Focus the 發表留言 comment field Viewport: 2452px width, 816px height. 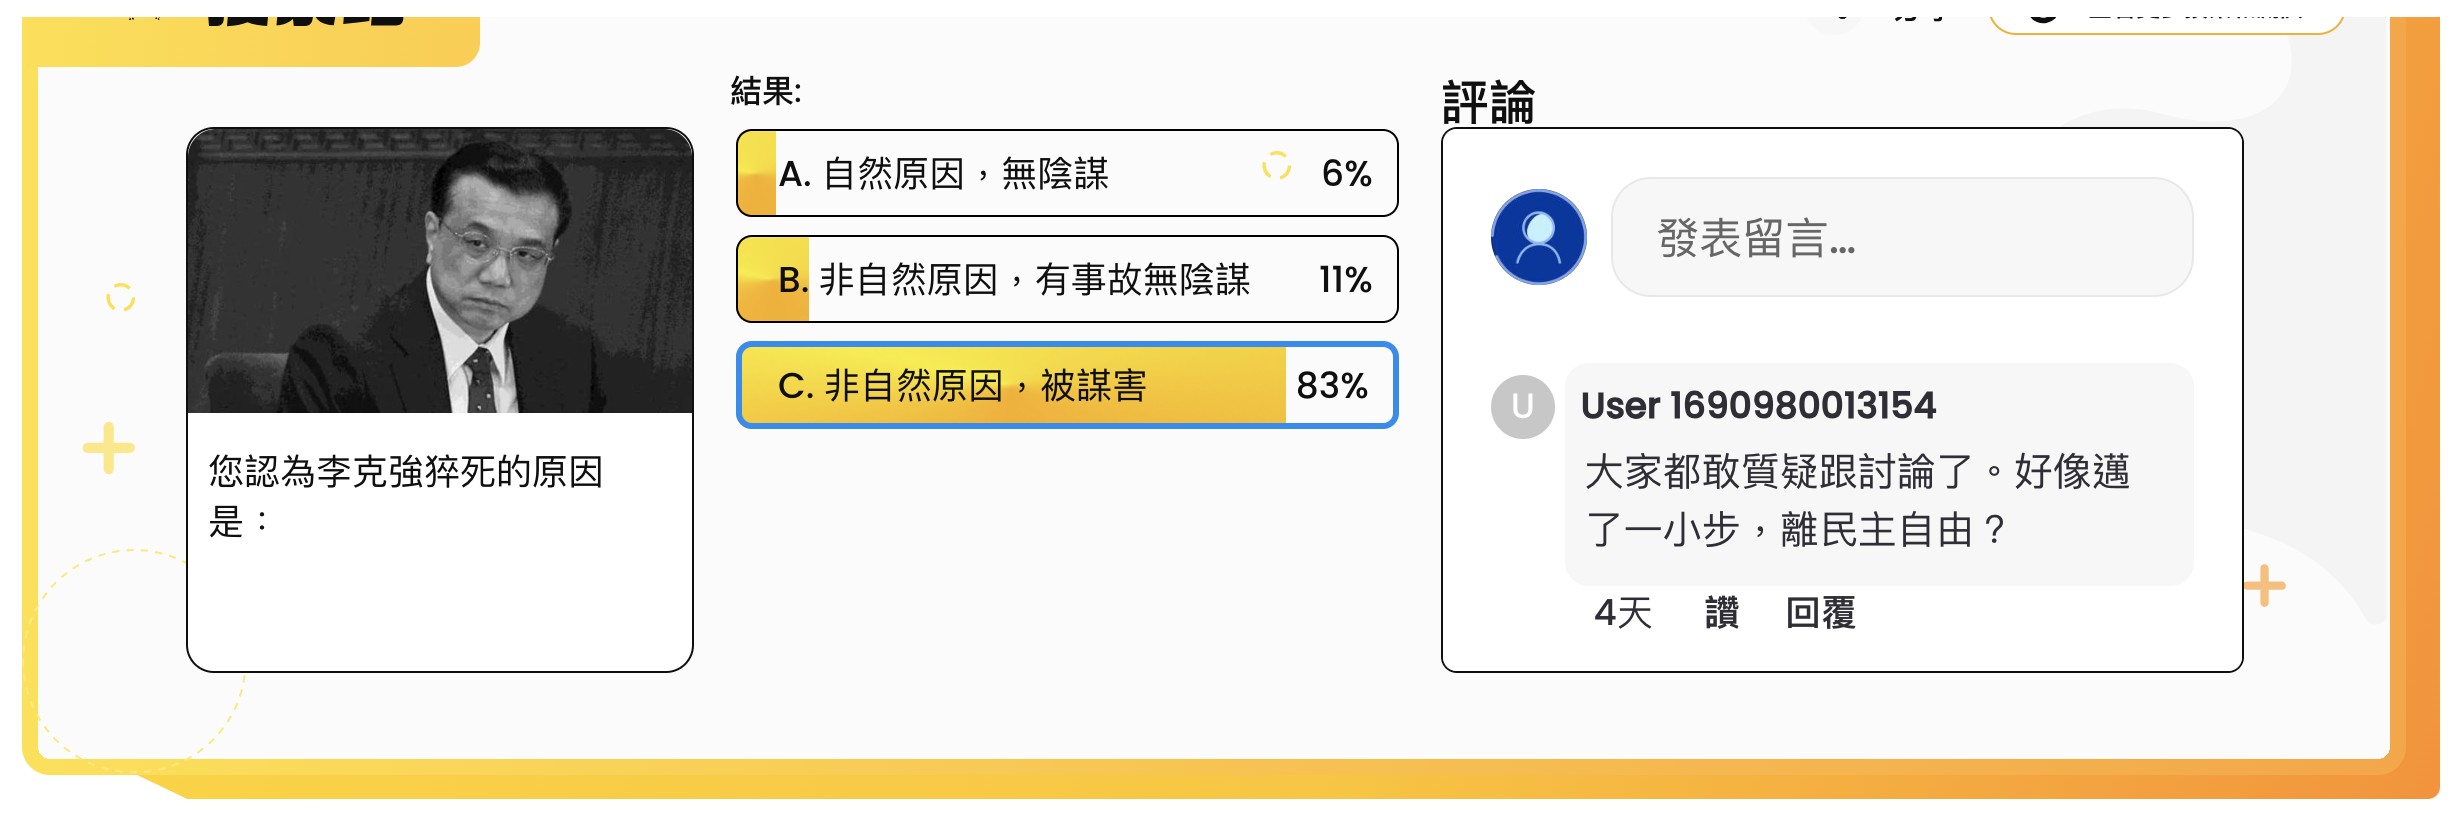pyautogui.click(x=1900, y=238)
